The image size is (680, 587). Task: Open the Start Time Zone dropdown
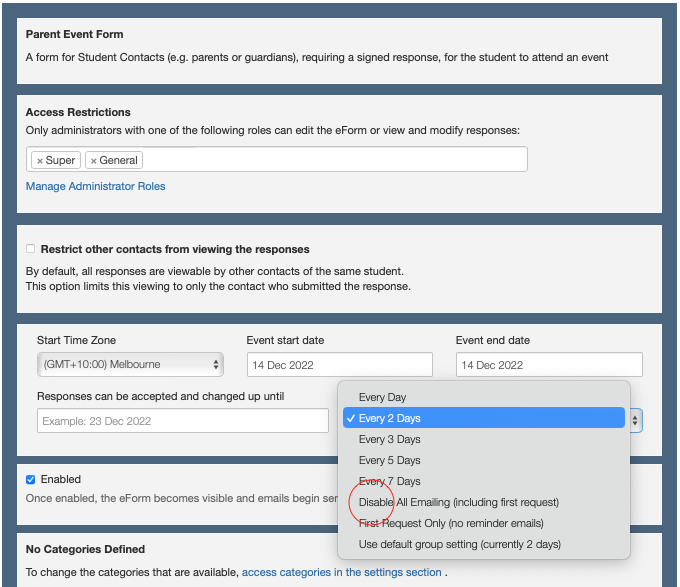[x=130, y=364]
